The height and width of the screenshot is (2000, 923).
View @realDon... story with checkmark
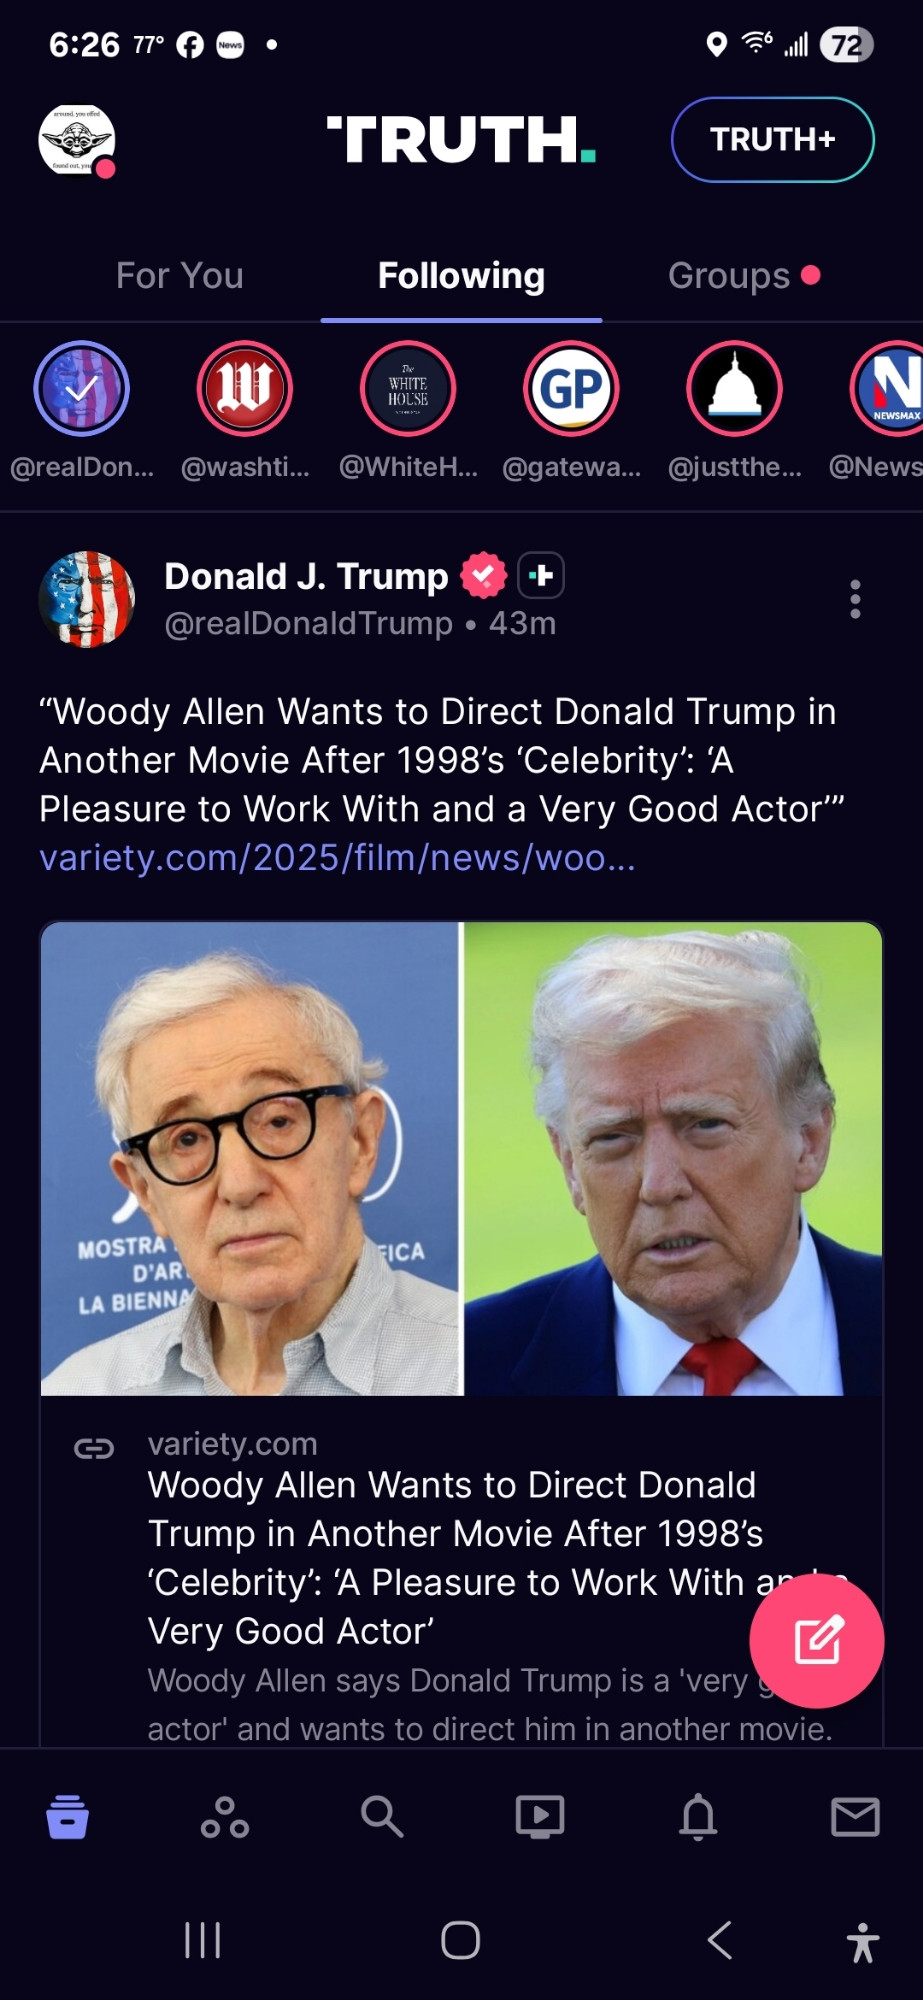click(x=82, y=389)
